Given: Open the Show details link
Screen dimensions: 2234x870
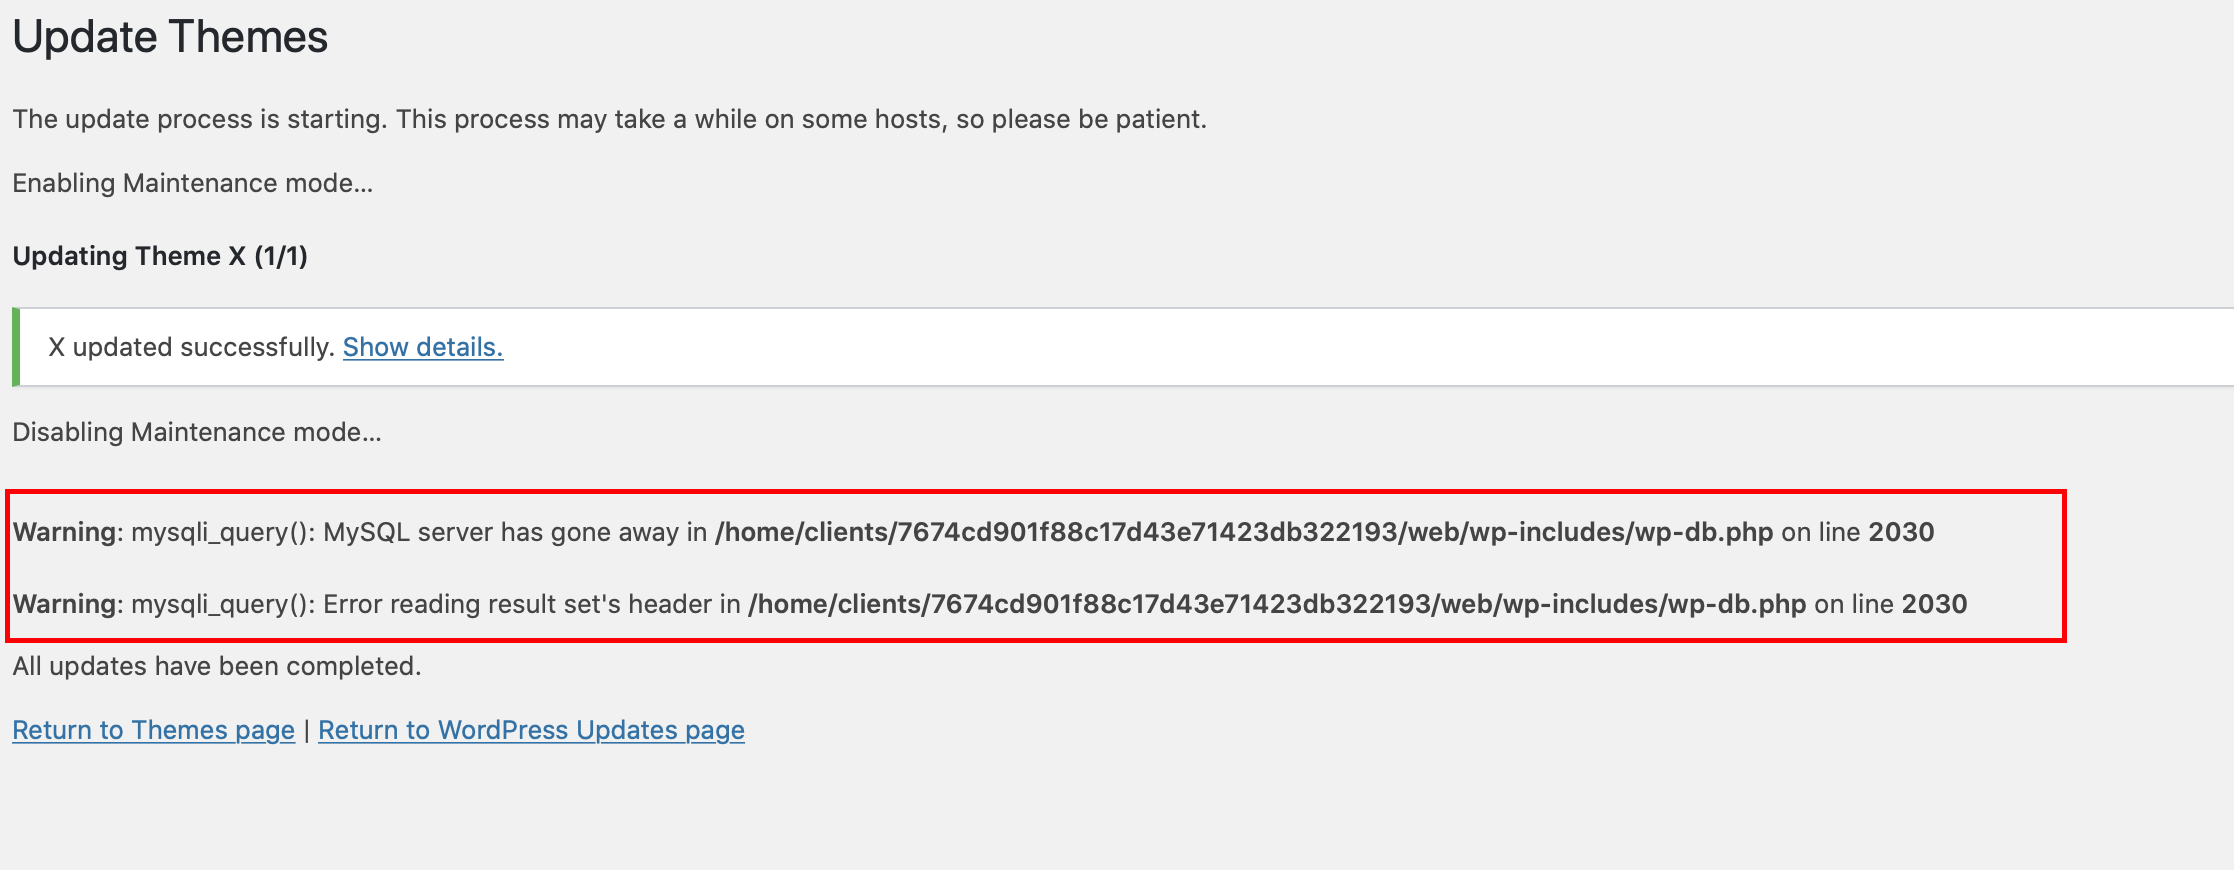Looking at the screenshot, I should coord(423,347).
